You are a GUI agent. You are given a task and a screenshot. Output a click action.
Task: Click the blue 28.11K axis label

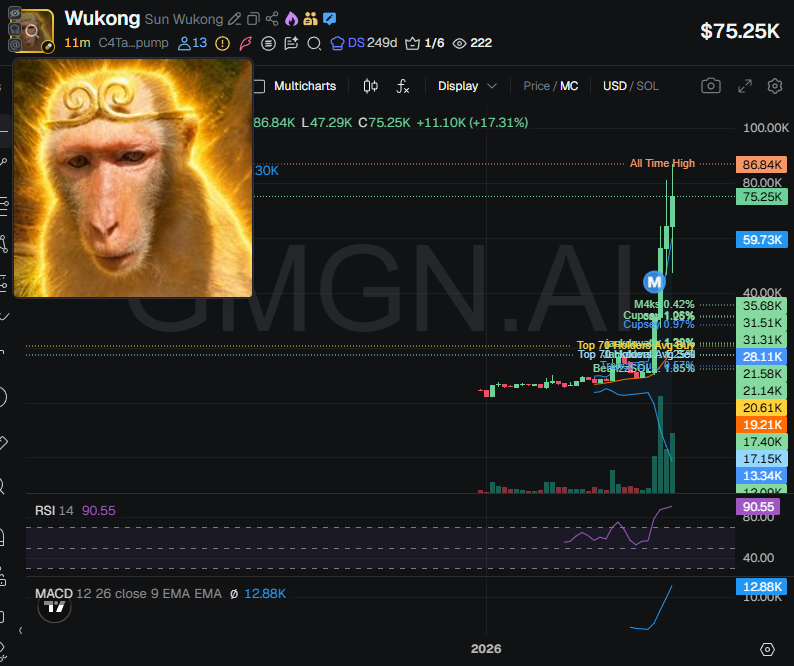tap(762, 356)
